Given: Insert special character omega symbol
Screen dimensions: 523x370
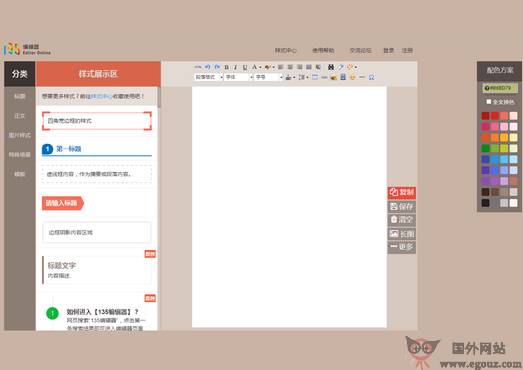Looking at the screenshot, I should point(371,77).
